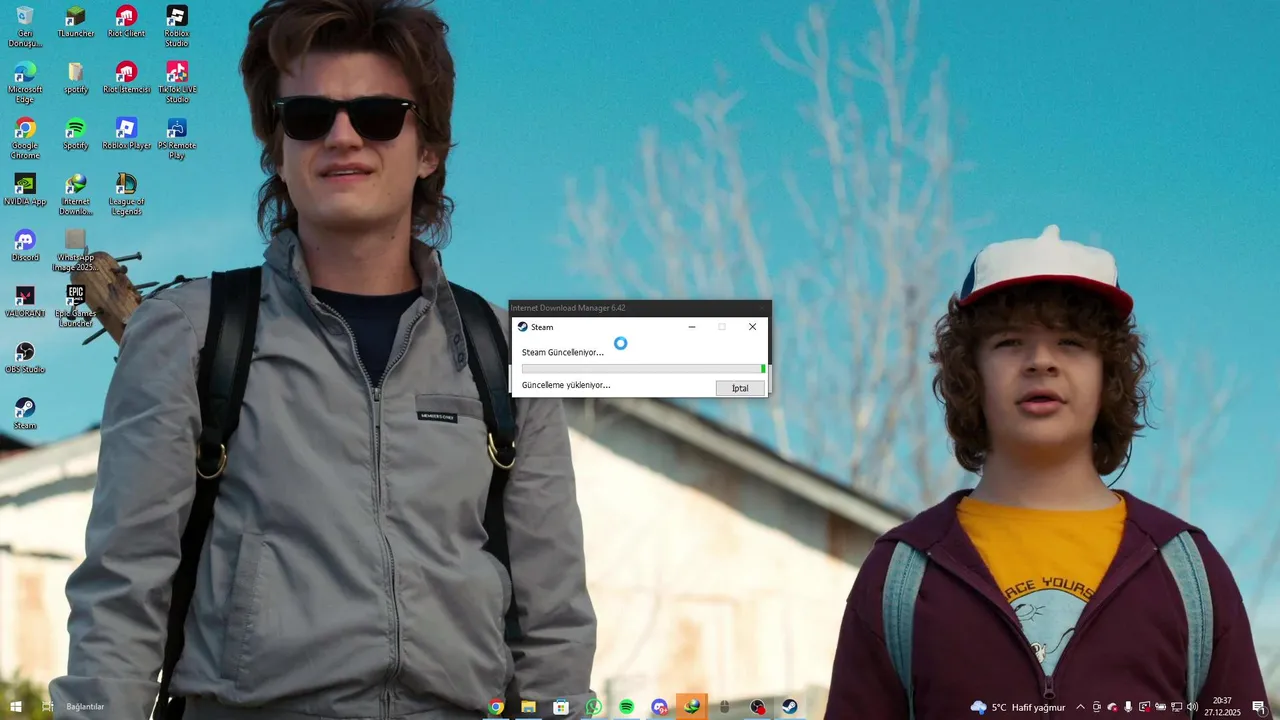Select the Steam desktop shortcut
Viewport: 1280px width, 720px height.
pyautogui.click(x=25, y=414)
